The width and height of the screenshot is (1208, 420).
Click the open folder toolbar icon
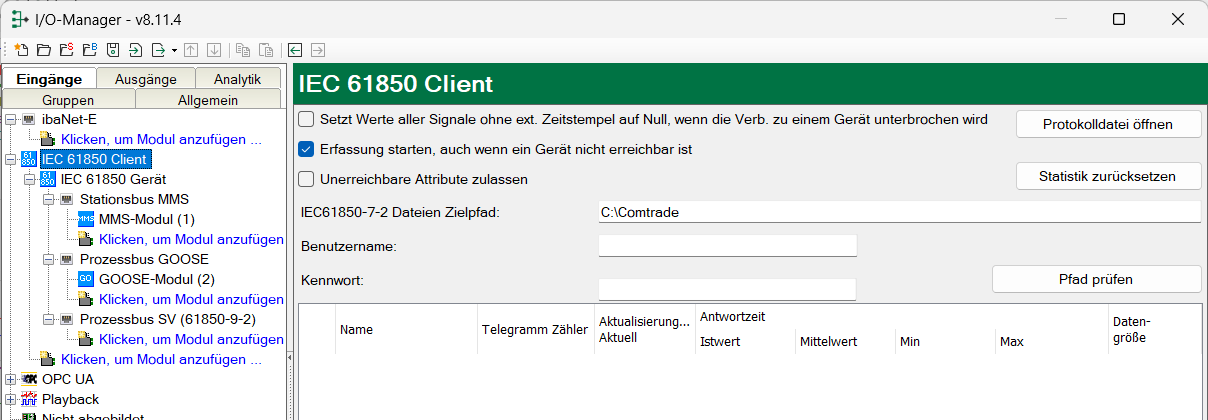point(43,49)
